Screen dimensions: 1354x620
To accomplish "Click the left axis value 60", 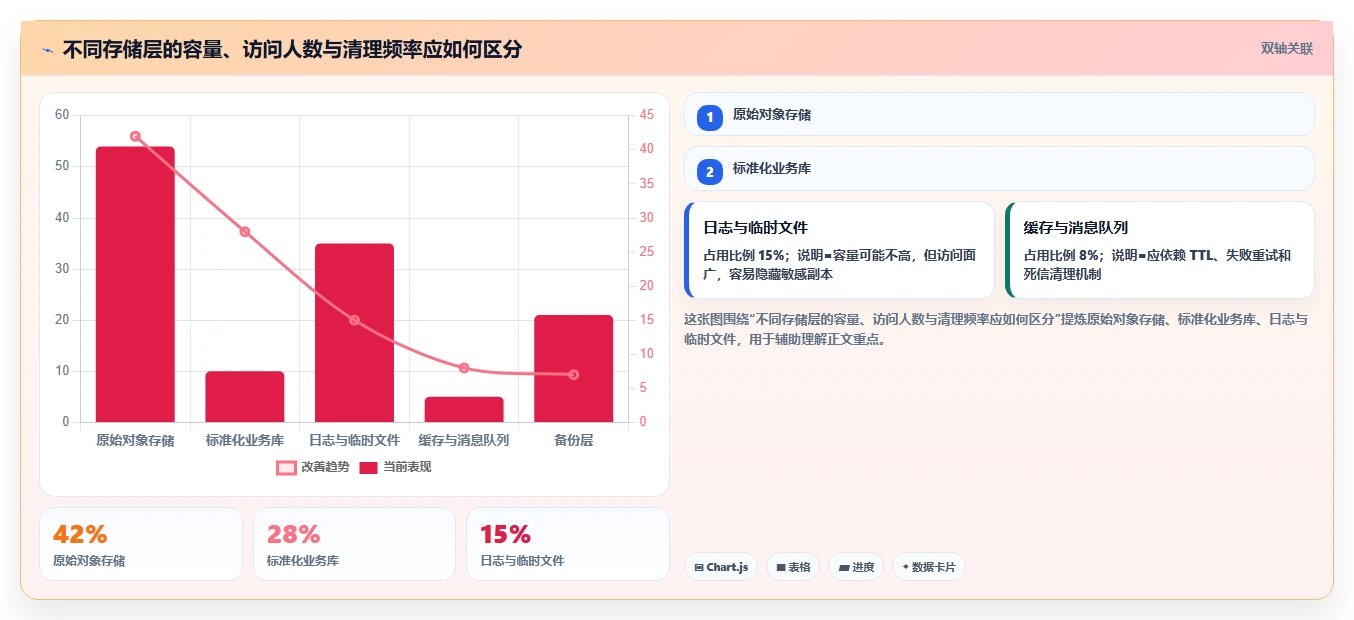I will (62, 115).
